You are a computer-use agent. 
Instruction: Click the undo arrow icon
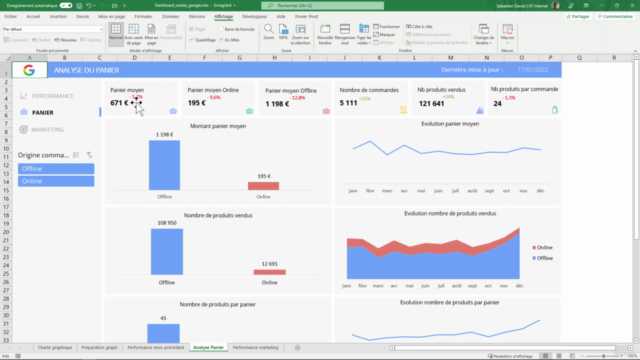(x=89, y=6)
